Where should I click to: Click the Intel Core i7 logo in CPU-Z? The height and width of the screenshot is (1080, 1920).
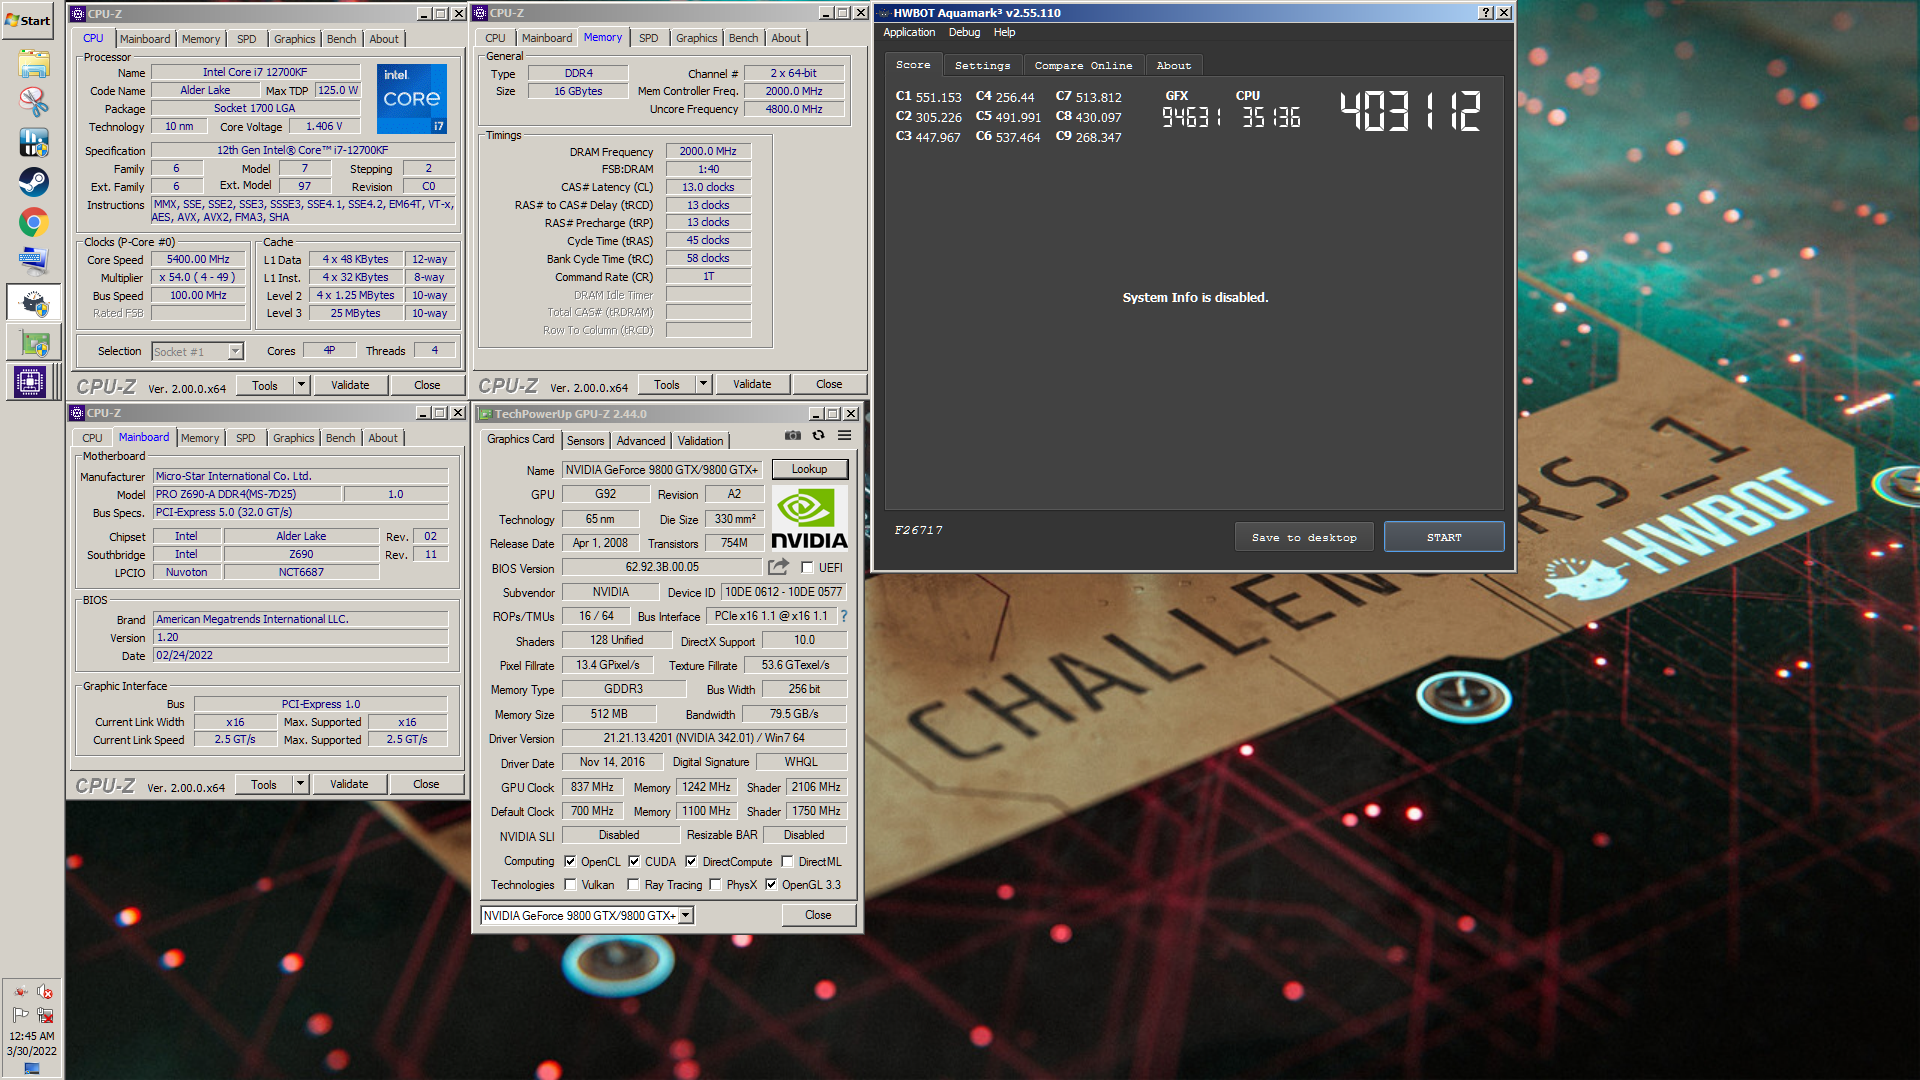(x=412, y=99)
